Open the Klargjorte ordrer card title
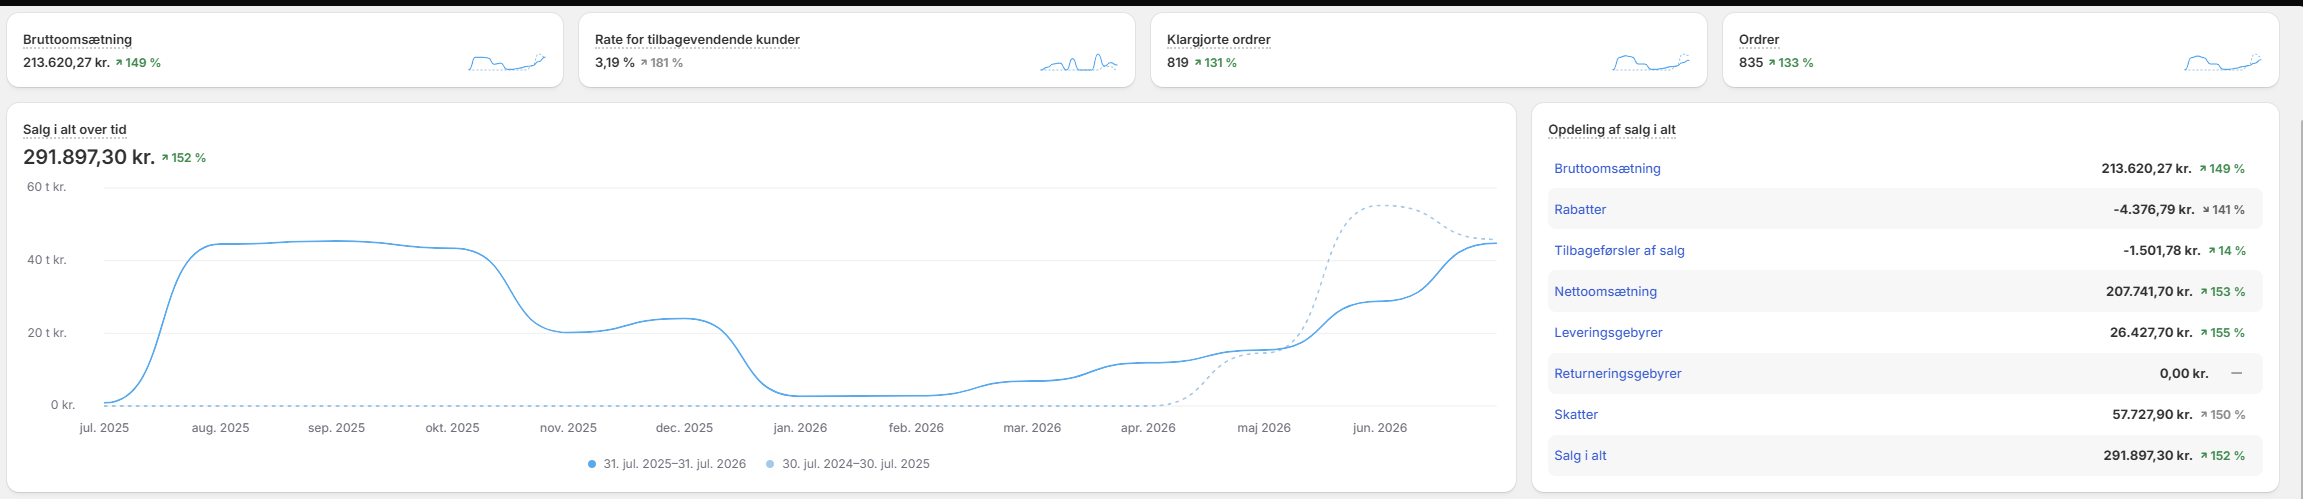The image size is (2303, 499). [x=1219, y=40]
